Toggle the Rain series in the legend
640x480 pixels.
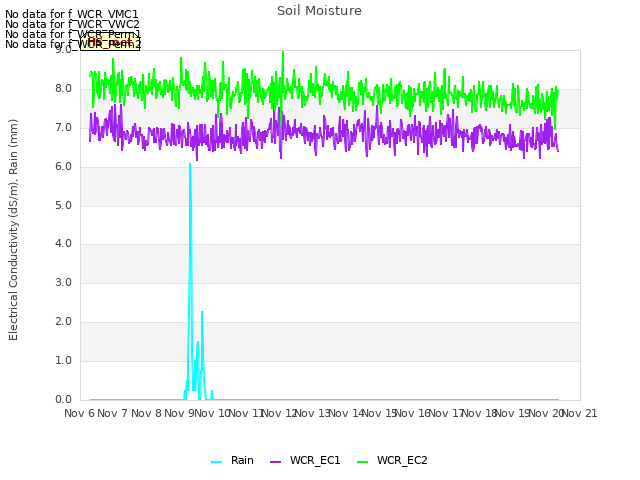[x=232, y=460]
